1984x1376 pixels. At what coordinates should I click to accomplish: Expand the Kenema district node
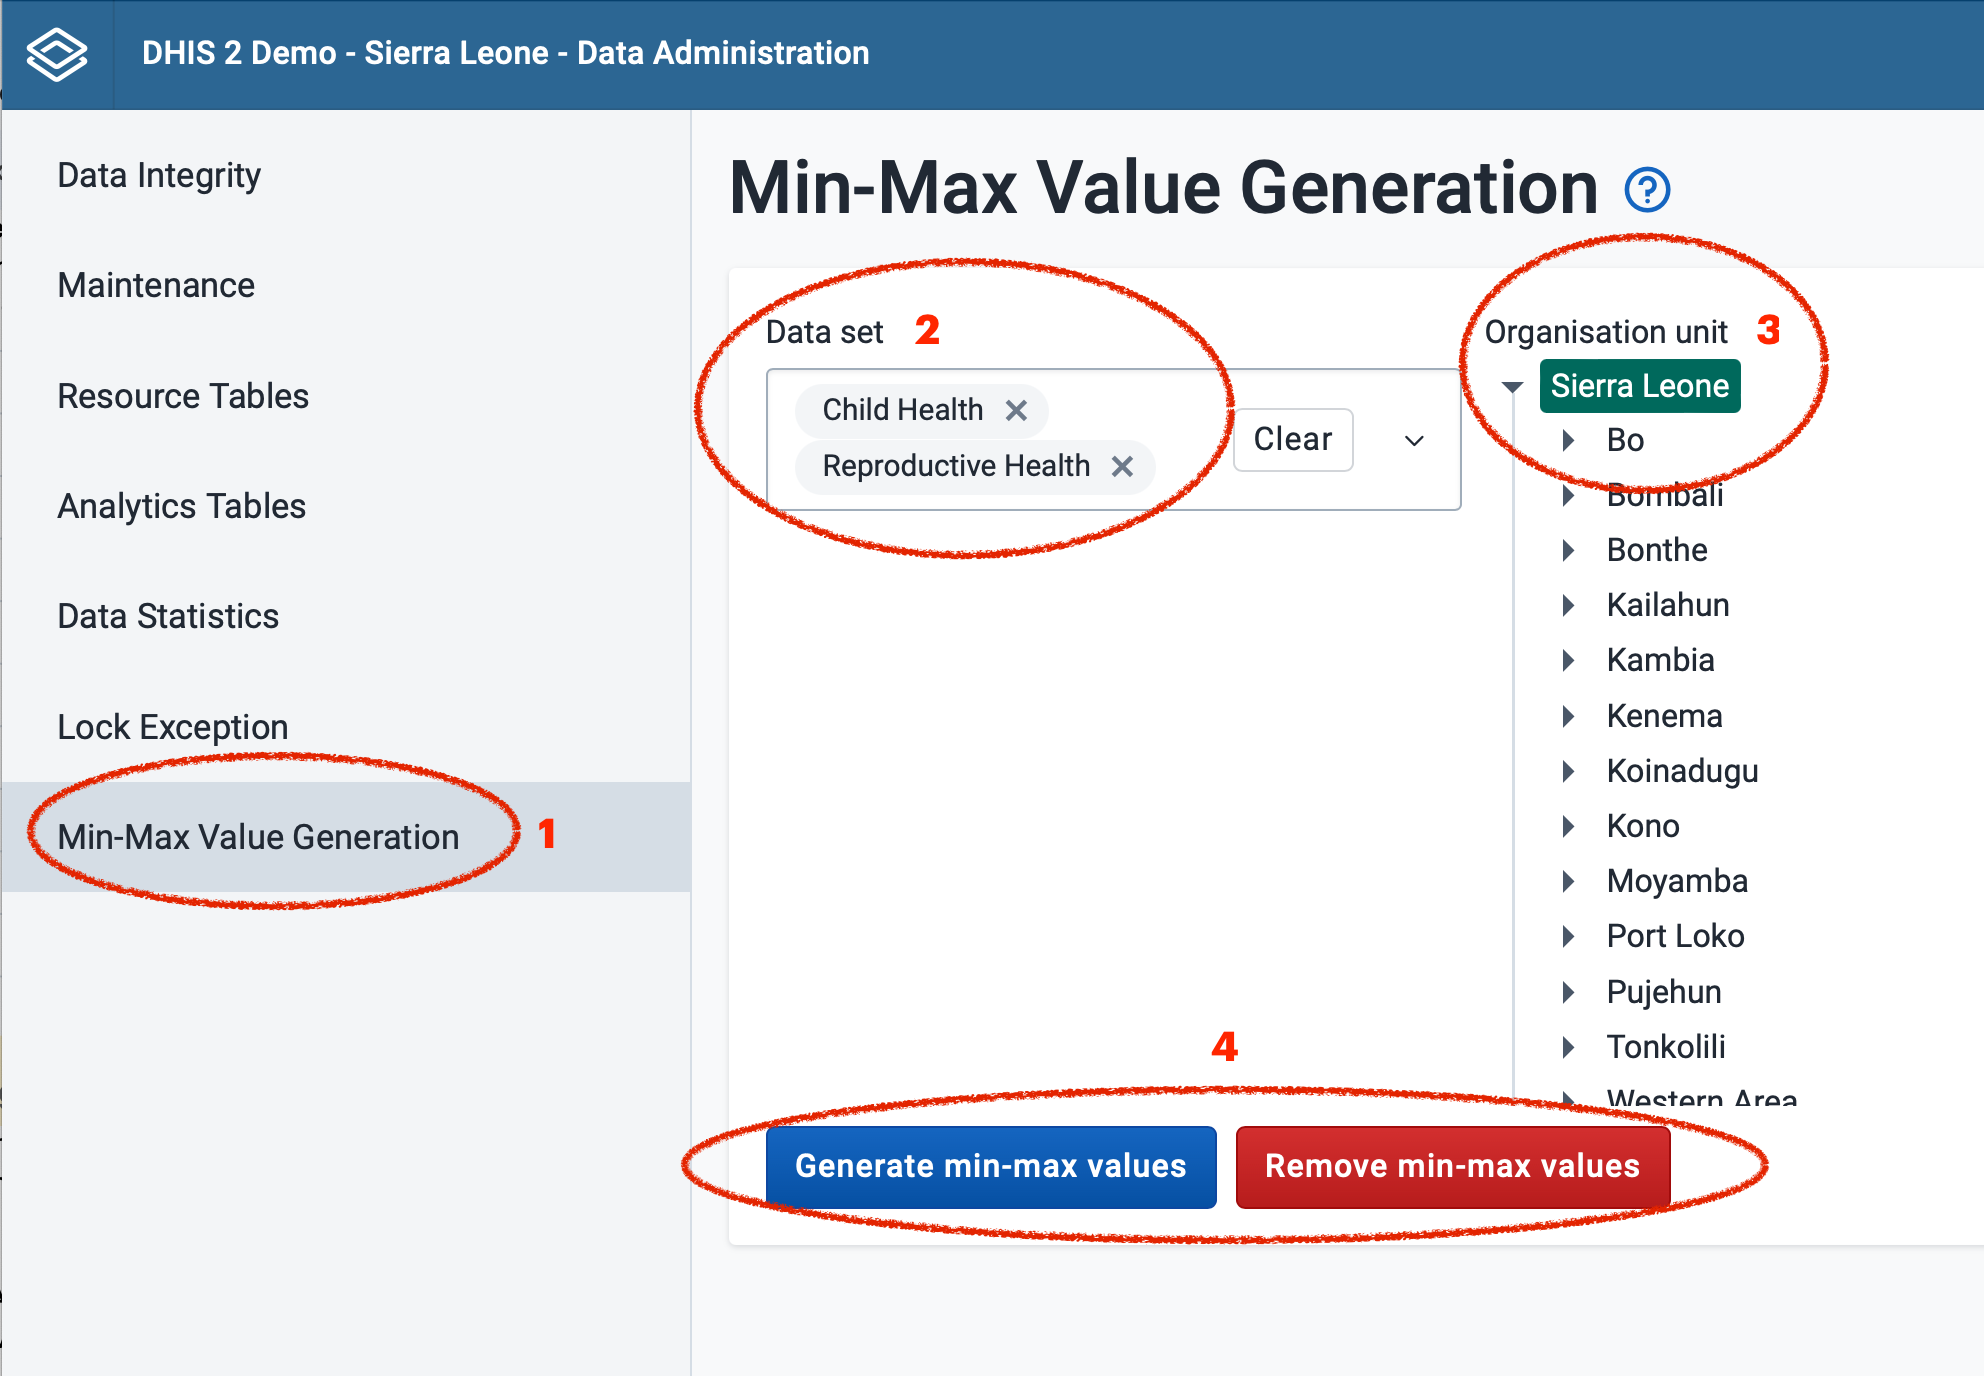point(1569,716)
